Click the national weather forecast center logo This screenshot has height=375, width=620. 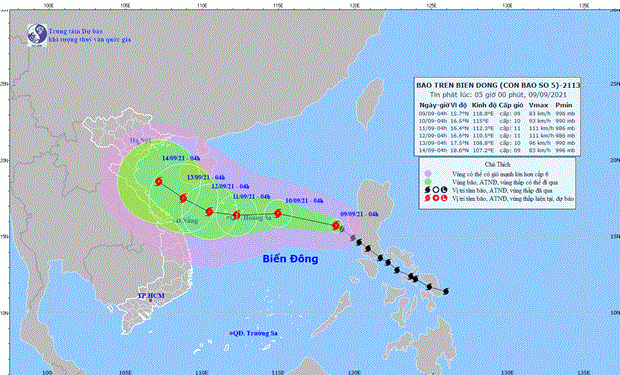(x=37, y=35)
